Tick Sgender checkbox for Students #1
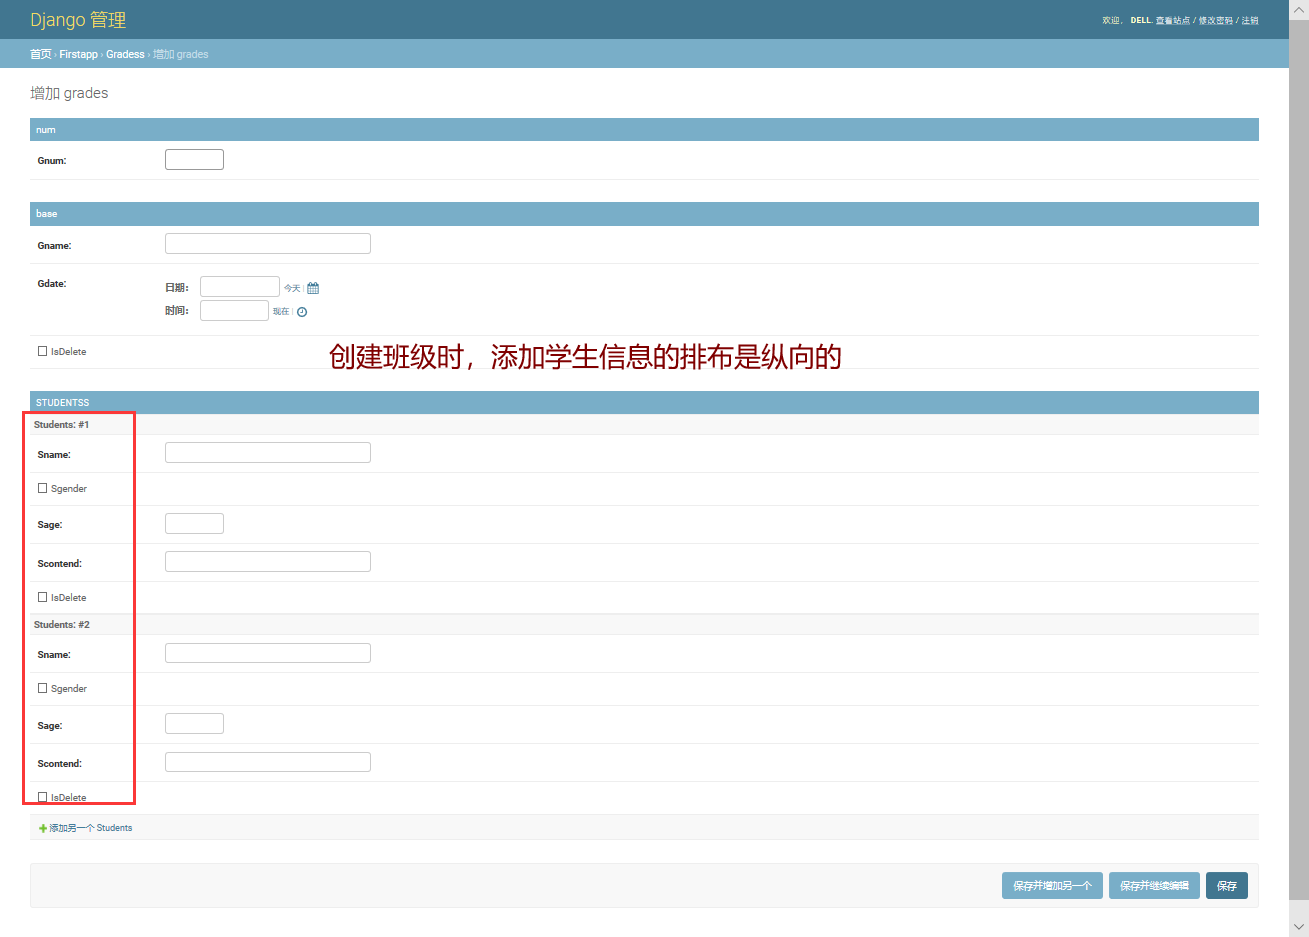 click(x=42, y=488)
